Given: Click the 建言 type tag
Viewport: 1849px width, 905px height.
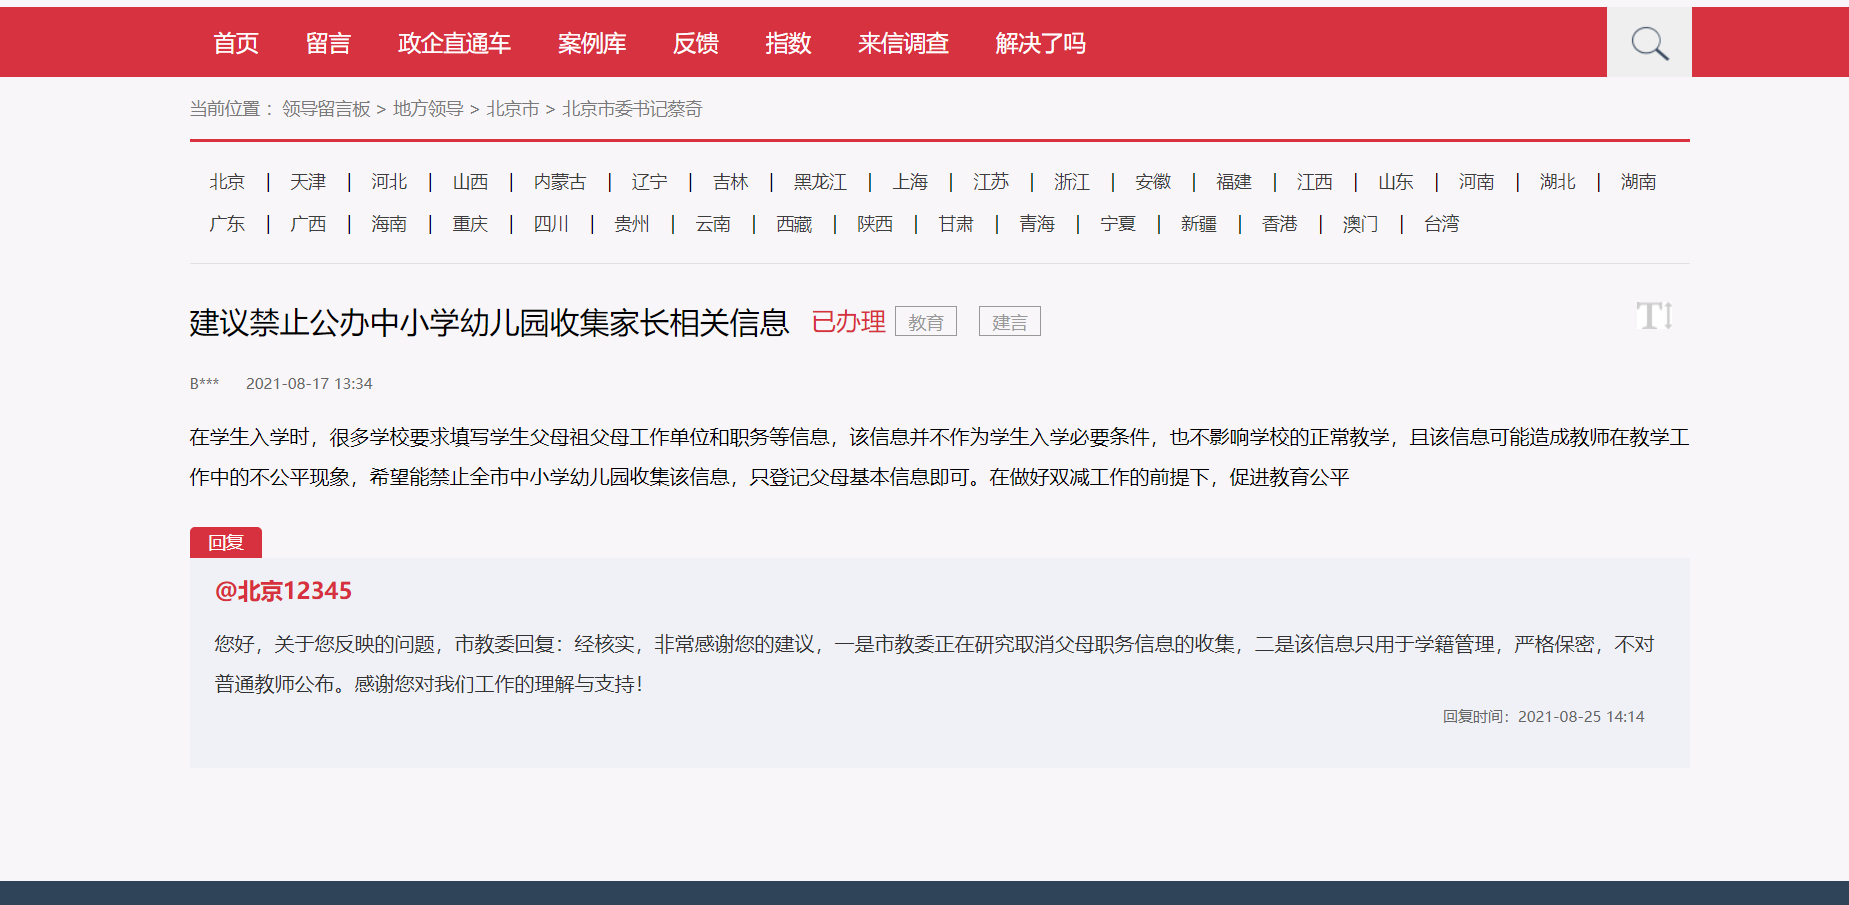Looking at the screenshot, I should pyautogui.click(x=1009, y=322).
